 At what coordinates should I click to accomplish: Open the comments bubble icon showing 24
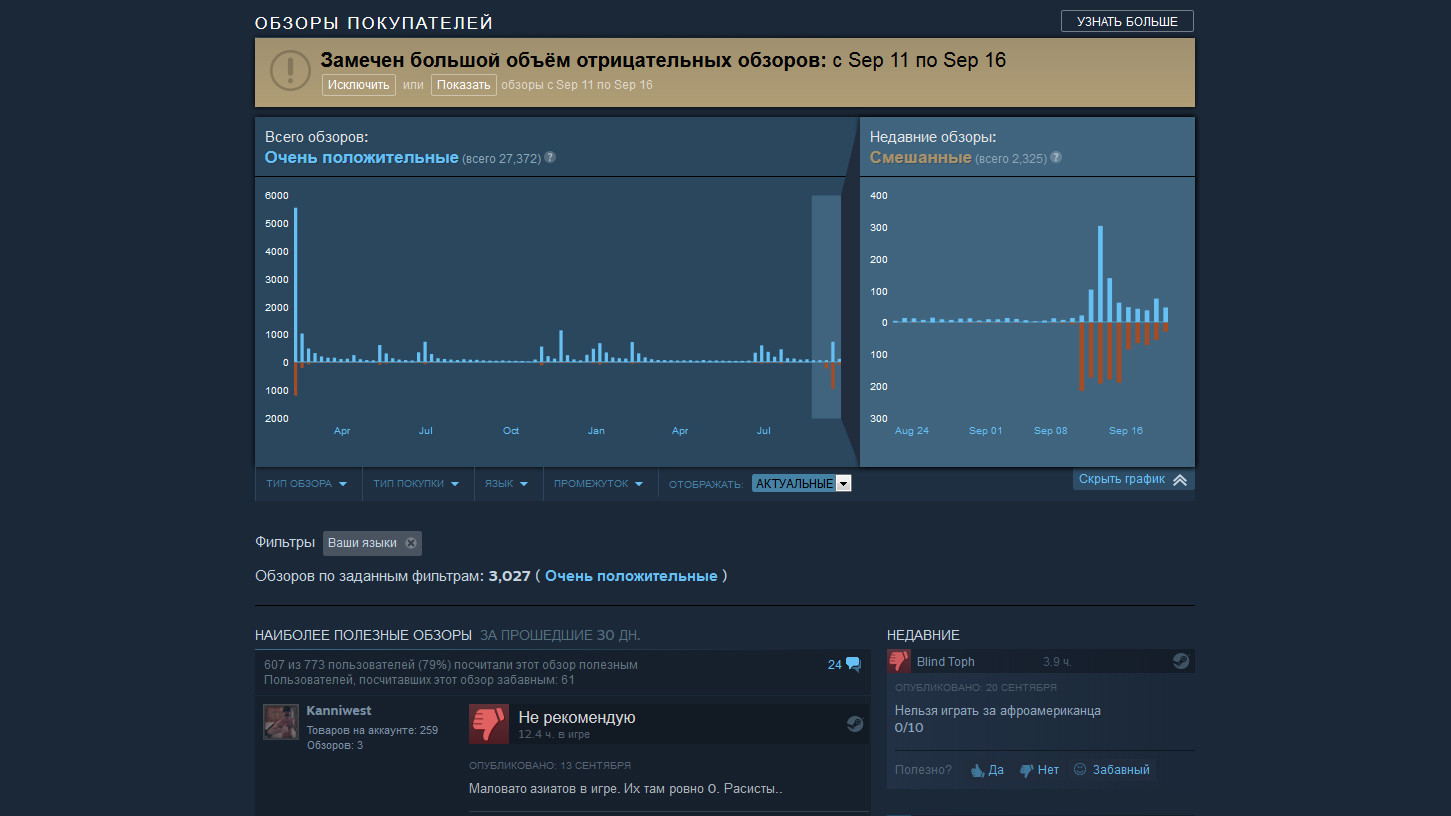pos(853,664)
